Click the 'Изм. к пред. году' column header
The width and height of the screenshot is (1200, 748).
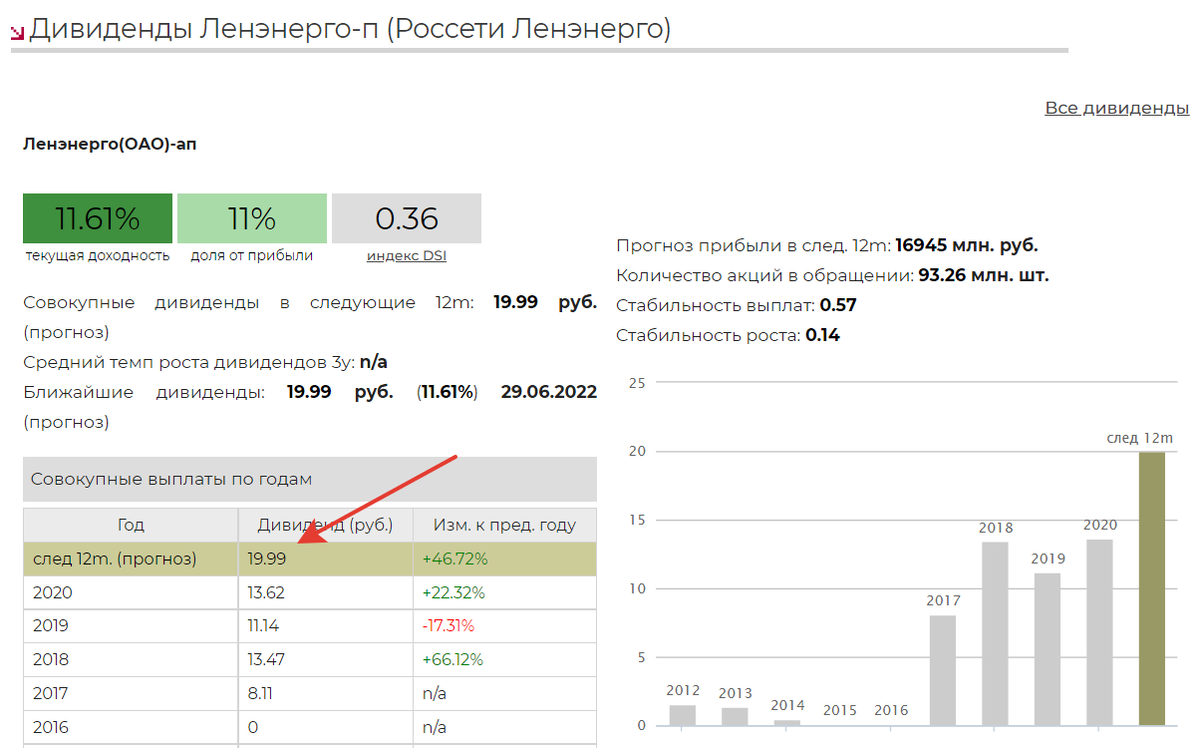pos(505,525)
